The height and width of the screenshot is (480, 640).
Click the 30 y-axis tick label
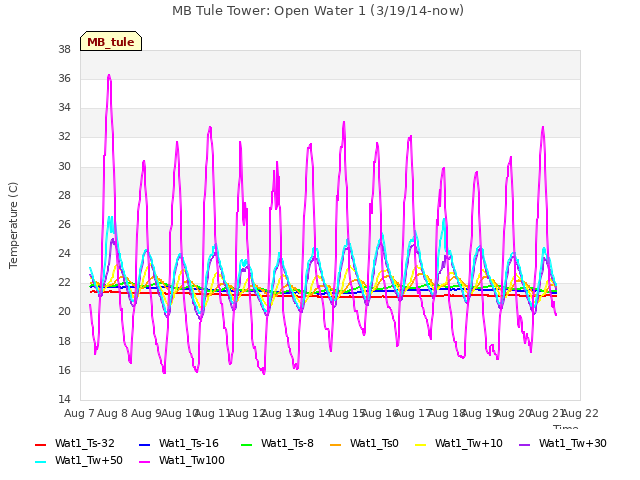coord(64,167)
